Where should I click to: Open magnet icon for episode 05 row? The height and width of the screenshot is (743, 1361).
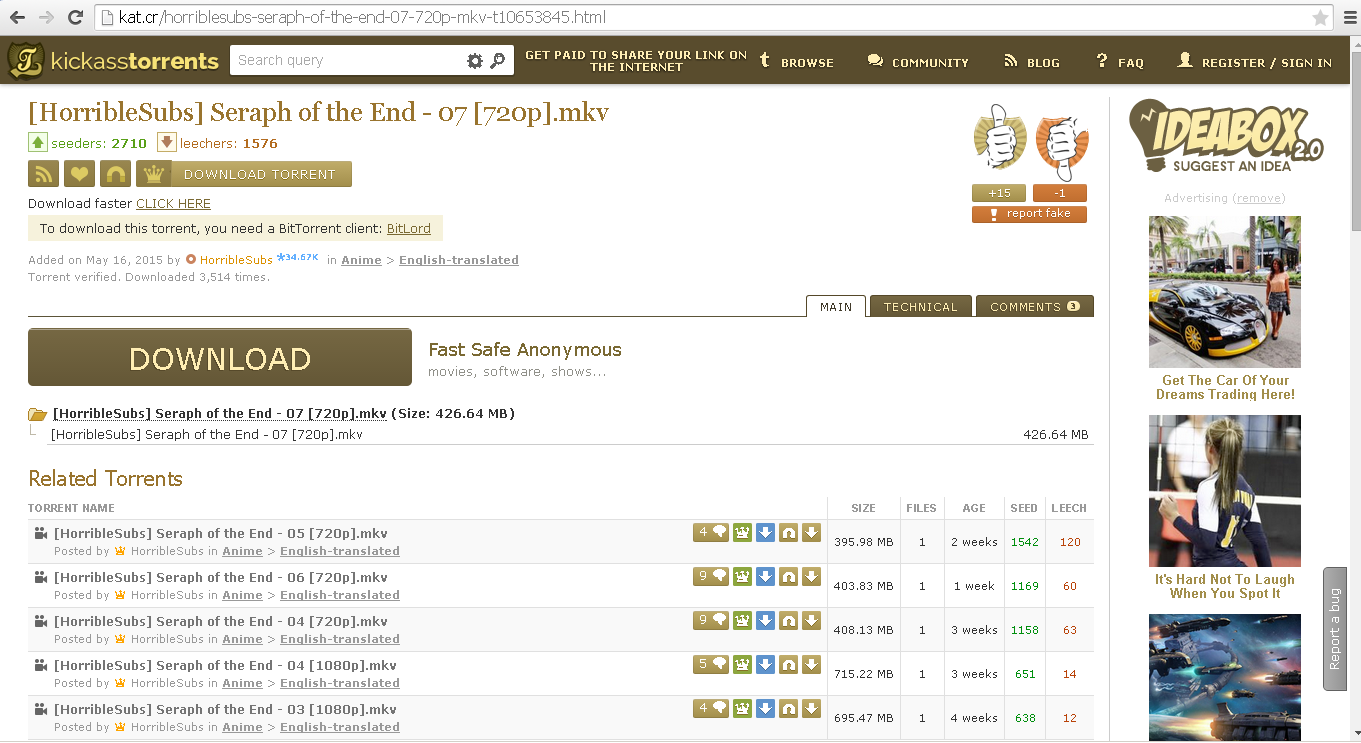788,532
